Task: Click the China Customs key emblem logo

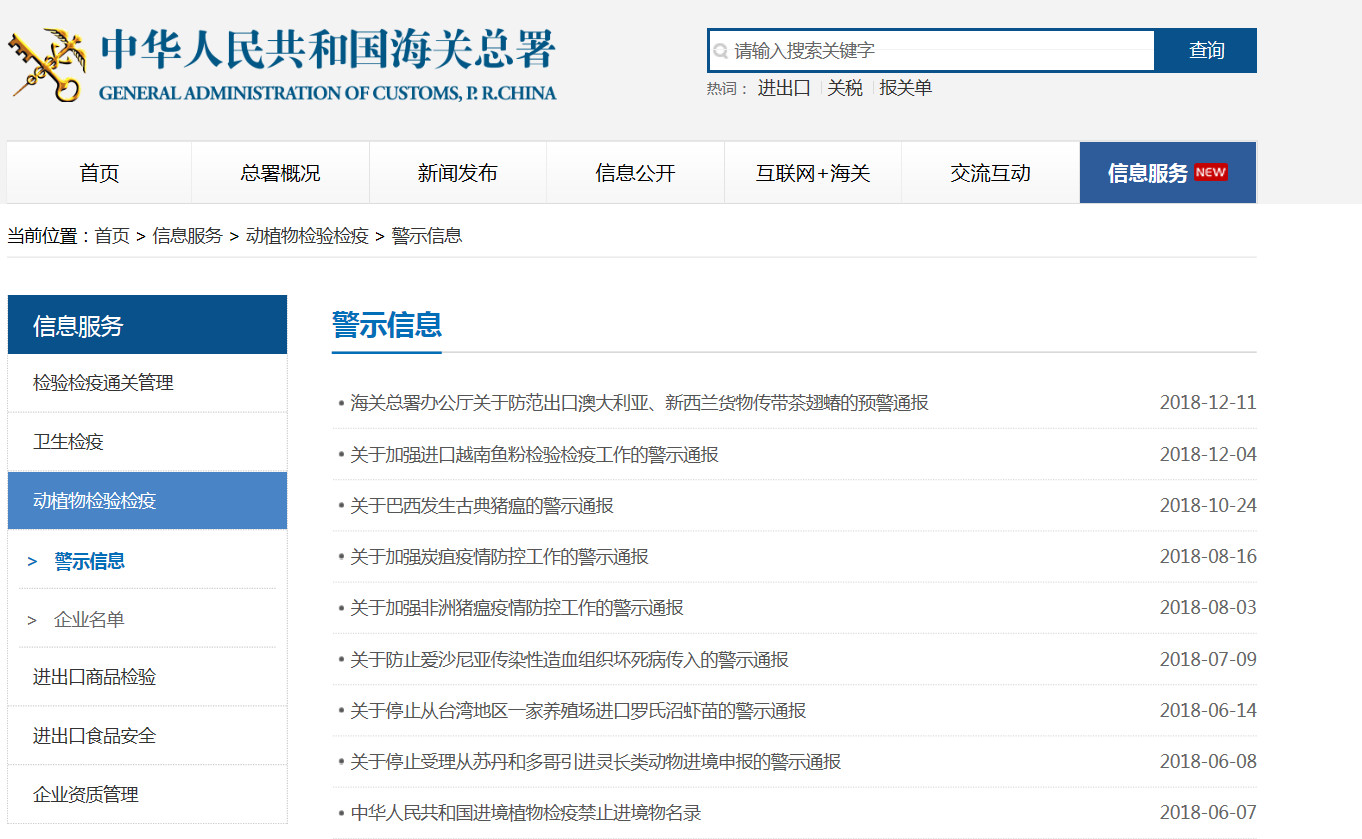Action: point(46,64)
